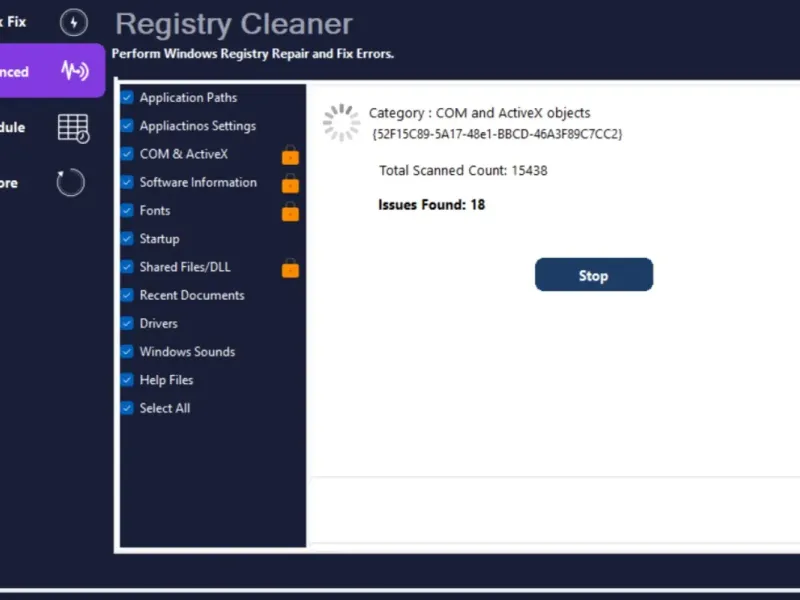Click the Windows Sounds label

pyautogui.click(x=187, y=352)
